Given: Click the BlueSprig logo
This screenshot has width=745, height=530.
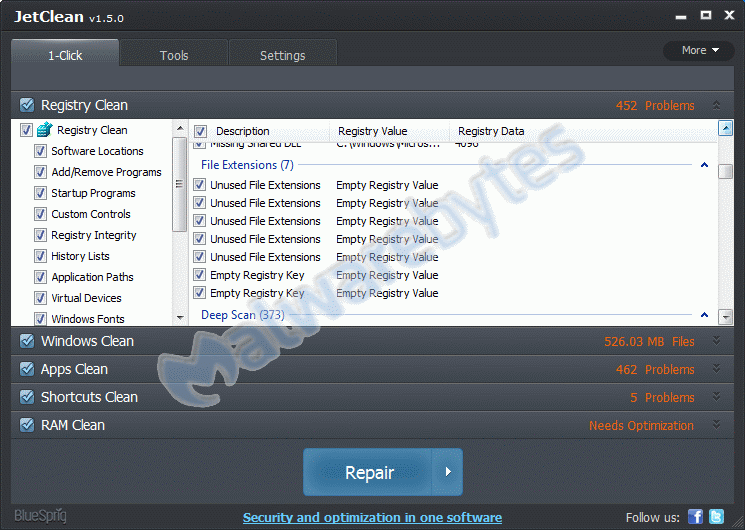Looking at the screenshot, I should click(x=39, y=516).
